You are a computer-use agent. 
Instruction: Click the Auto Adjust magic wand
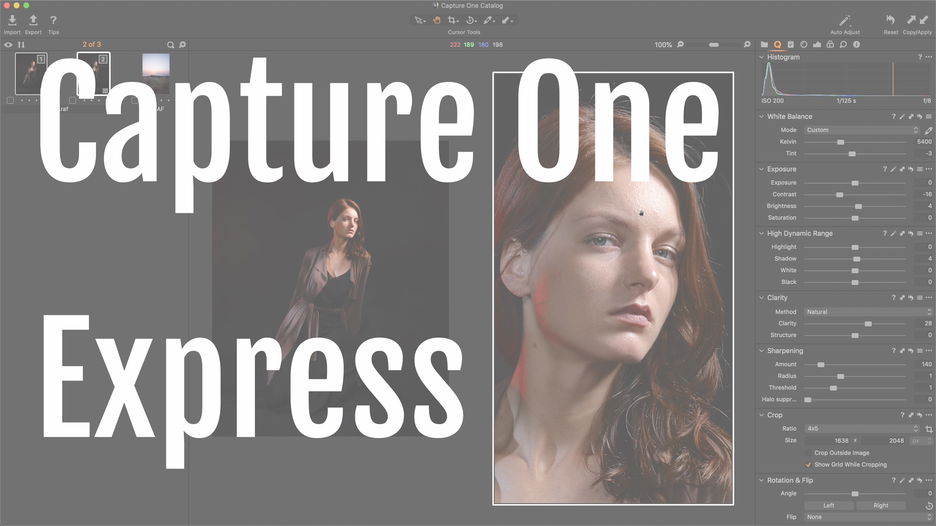point(845,21)
